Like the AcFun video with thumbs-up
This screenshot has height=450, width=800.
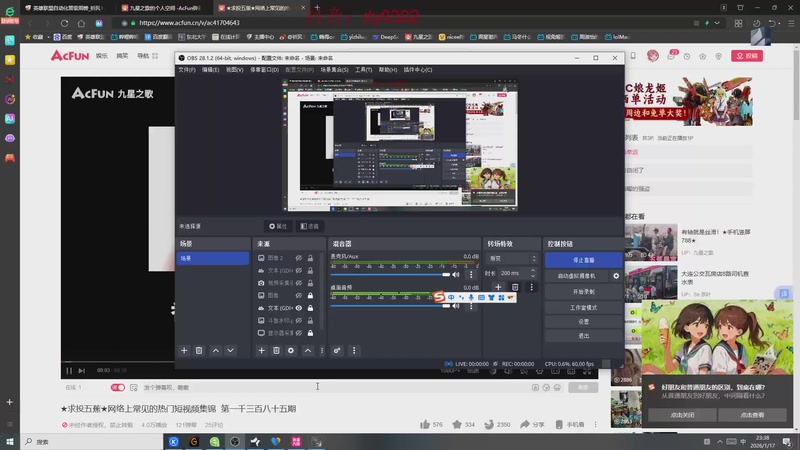click(424, 424)
